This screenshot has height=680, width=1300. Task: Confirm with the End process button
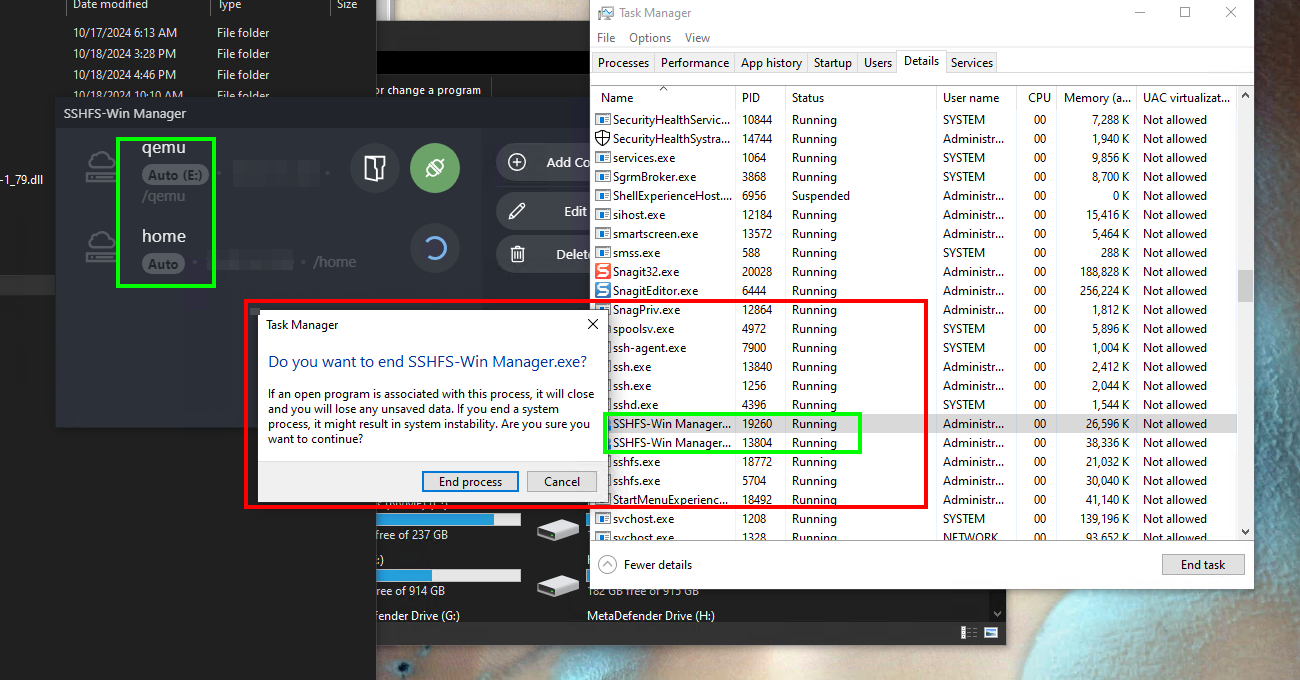470,481
